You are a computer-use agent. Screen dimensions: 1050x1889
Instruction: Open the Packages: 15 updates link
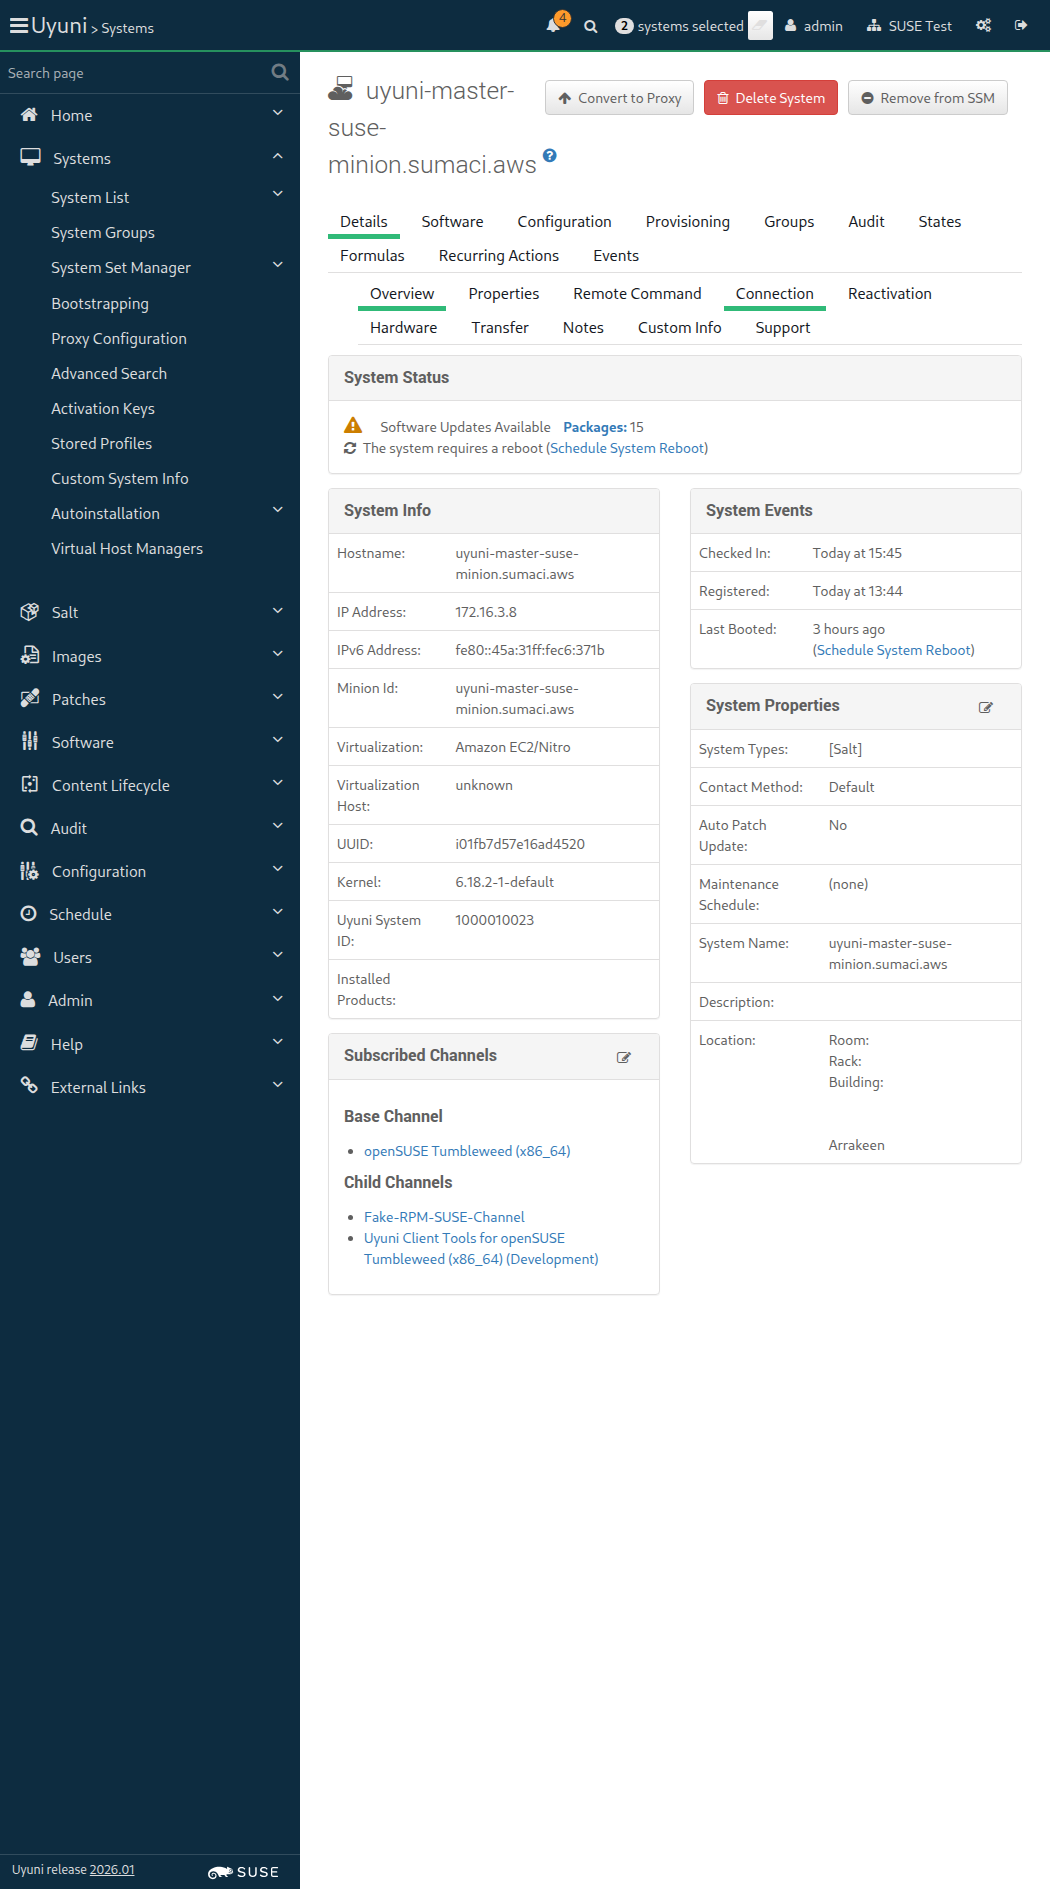click(603, 427)
